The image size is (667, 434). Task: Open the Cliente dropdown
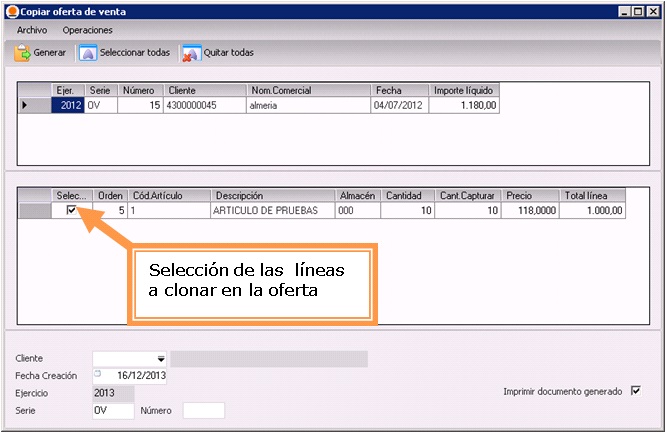coord(160,358)
